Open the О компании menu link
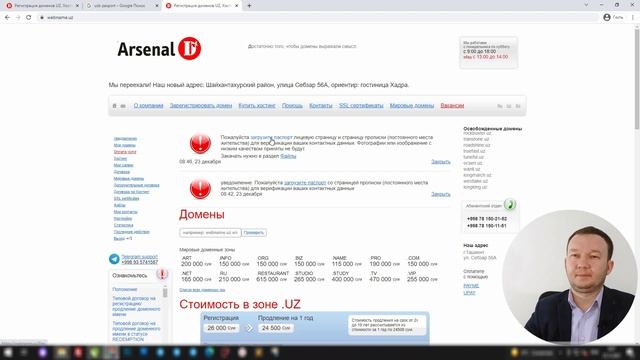 point(148,106)
